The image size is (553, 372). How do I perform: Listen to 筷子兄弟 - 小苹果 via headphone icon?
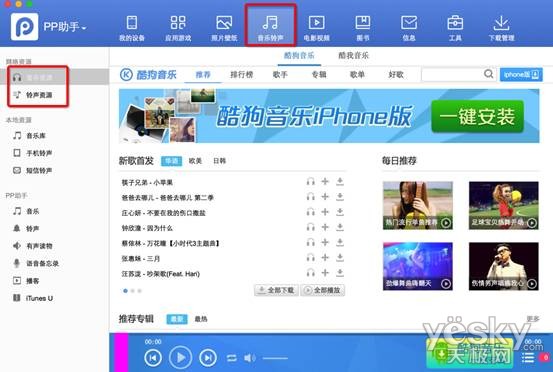tap(310, 182)
